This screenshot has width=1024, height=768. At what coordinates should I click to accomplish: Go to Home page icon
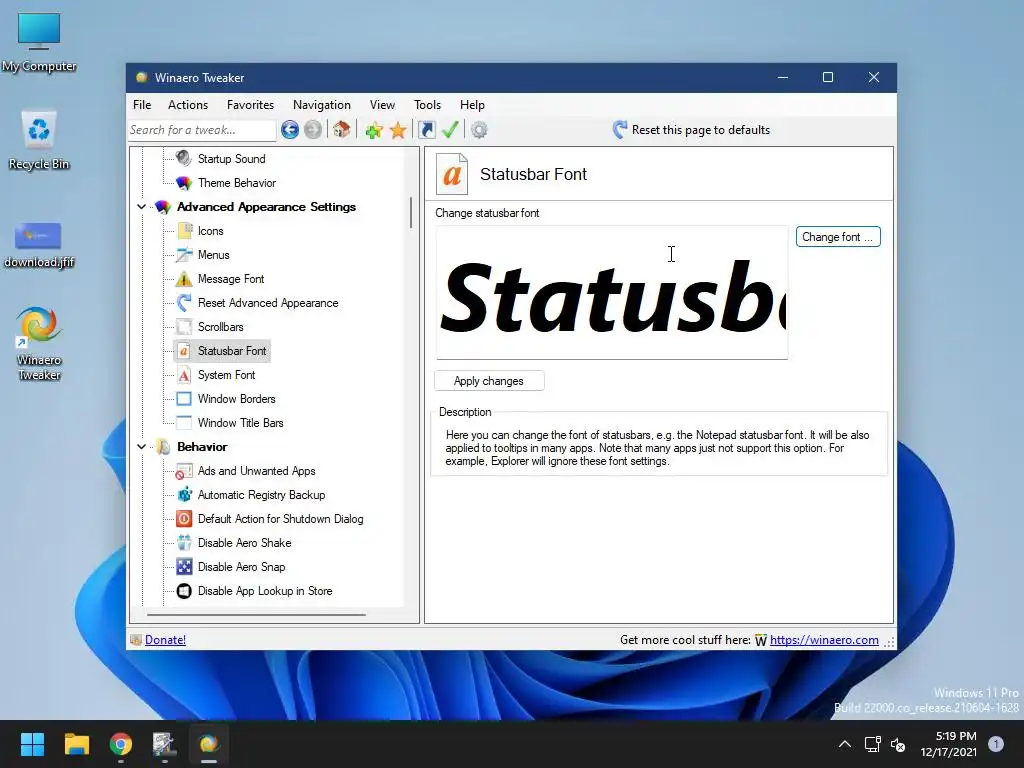(x=342, y=129)
